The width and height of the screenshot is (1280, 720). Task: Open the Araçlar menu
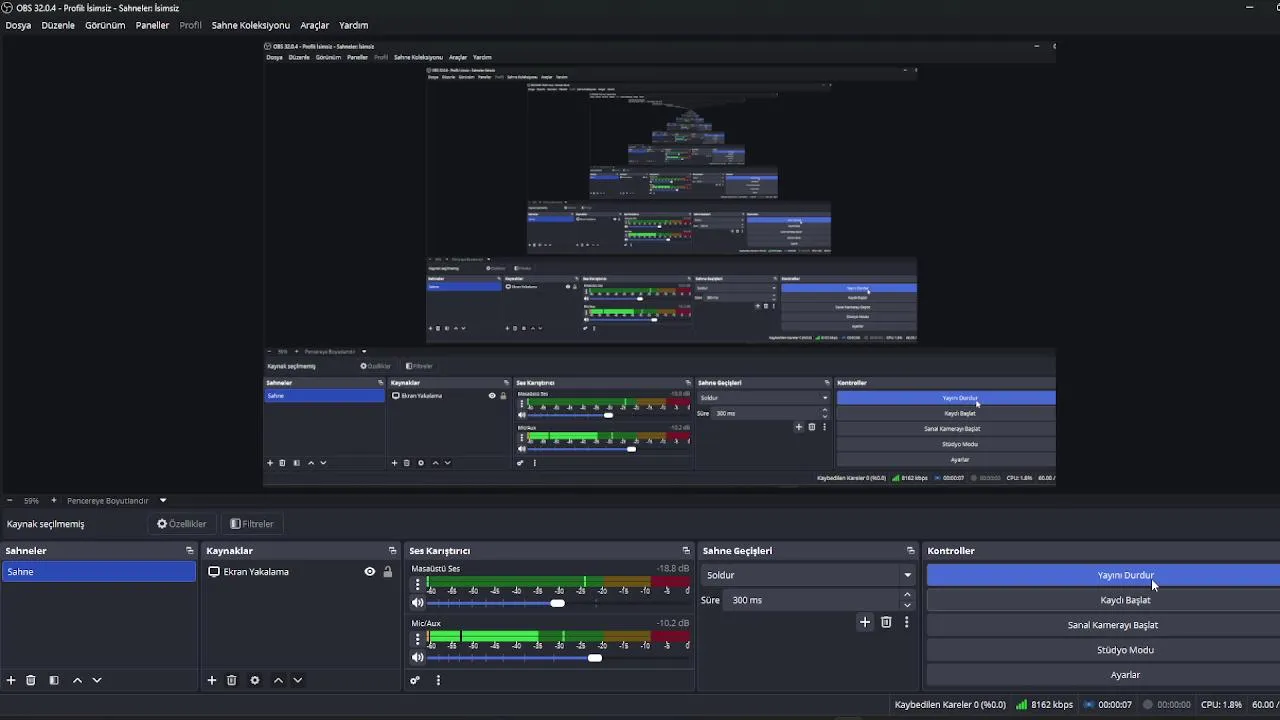(314, 25)
